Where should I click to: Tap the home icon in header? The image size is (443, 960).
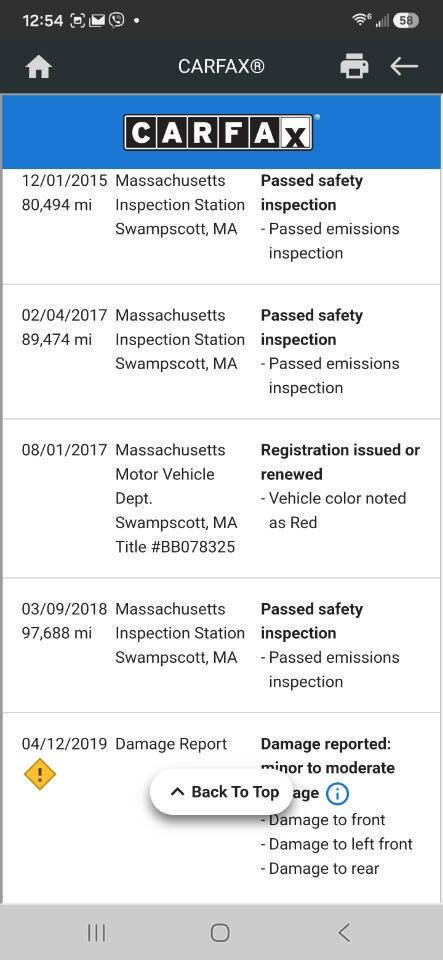click(x=39, y=67)
